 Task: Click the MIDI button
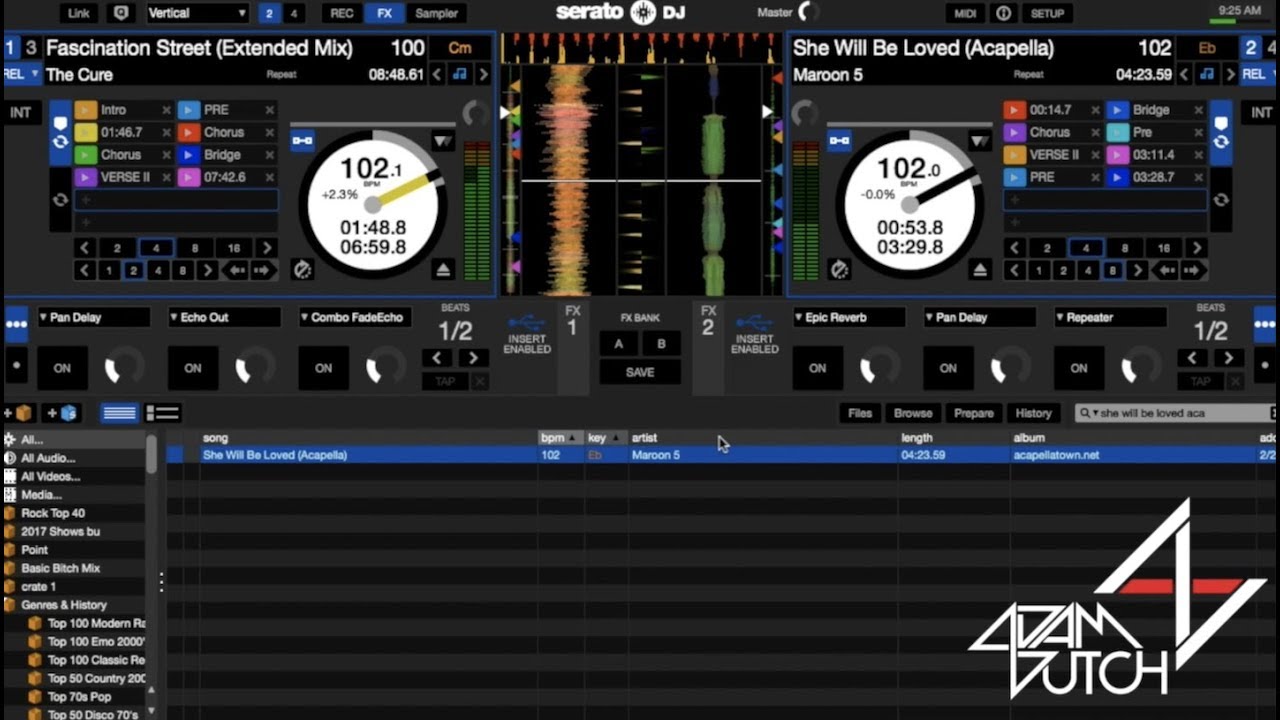964,13
